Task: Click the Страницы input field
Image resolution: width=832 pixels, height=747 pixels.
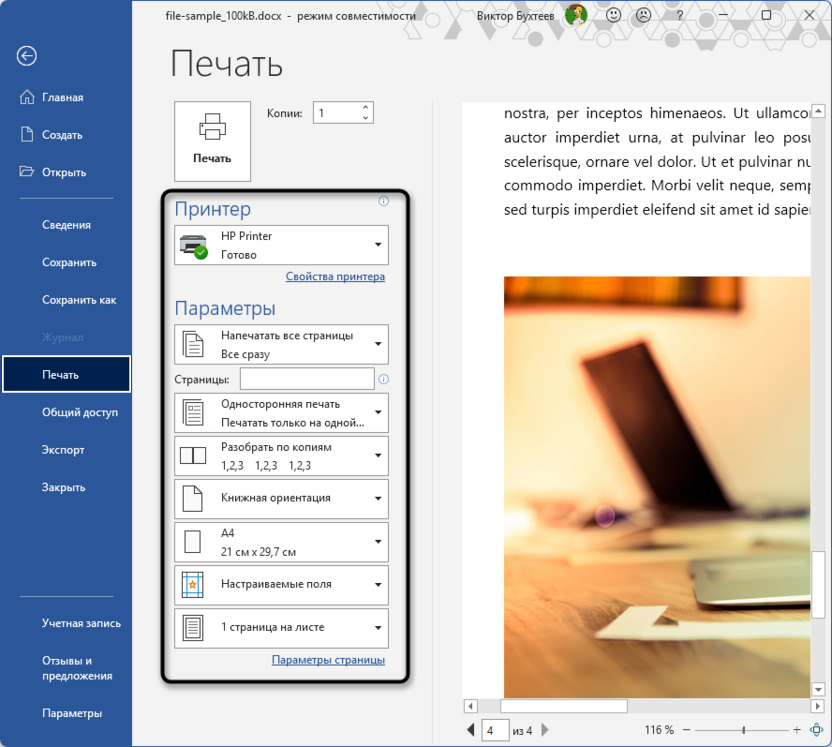Action: (307, 379)
